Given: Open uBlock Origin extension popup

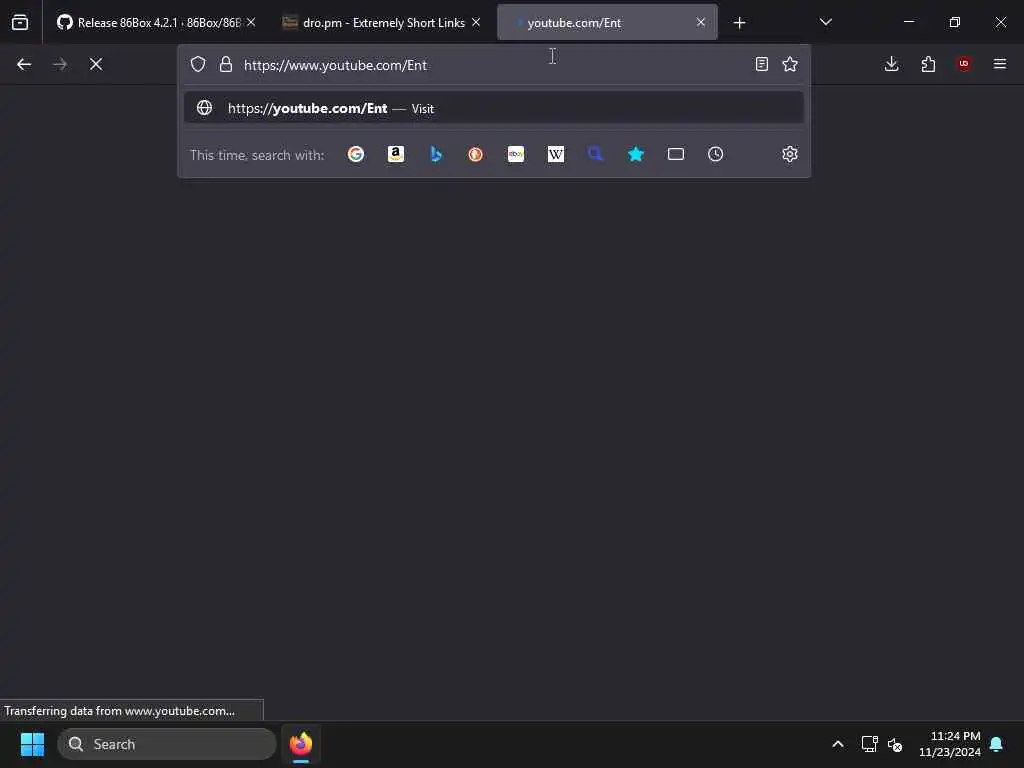Looking at the screenshot, I should (x=964, y=64).
